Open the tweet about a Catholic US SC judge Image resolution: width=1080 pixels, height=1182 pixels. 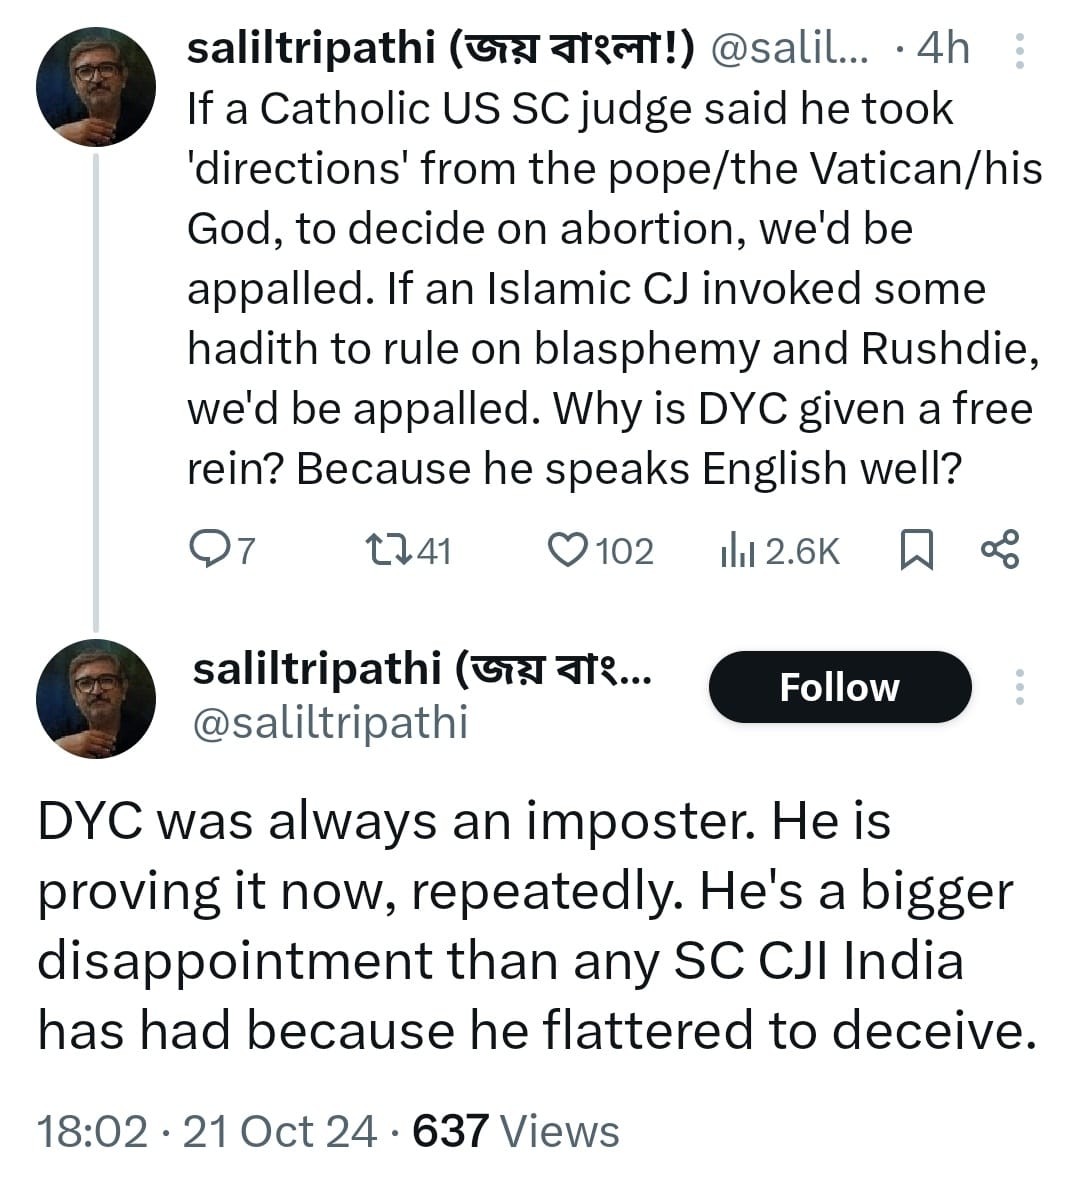(612, 288)
